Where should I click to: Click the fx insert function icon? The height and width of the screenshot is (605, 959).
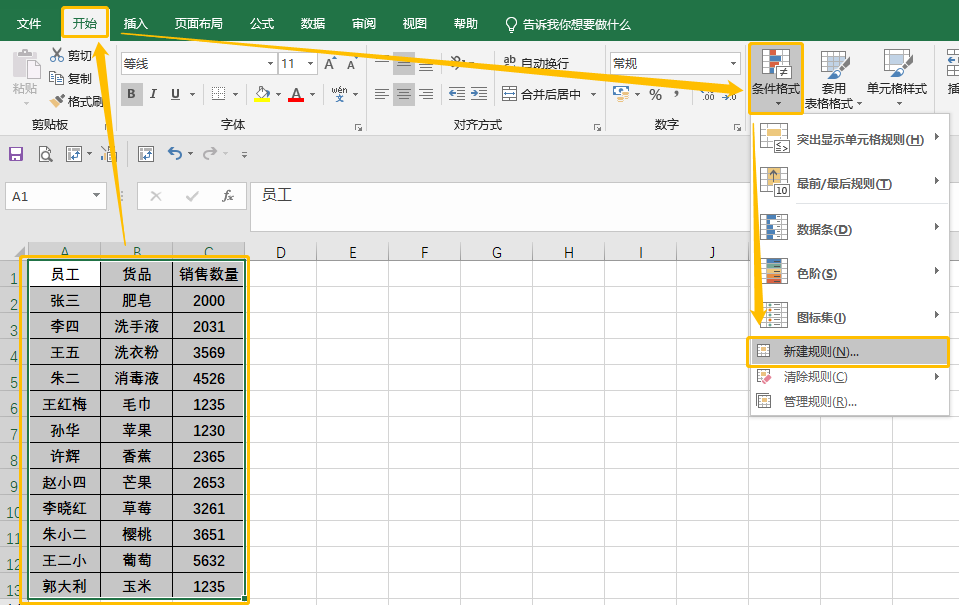pos(228,196)
